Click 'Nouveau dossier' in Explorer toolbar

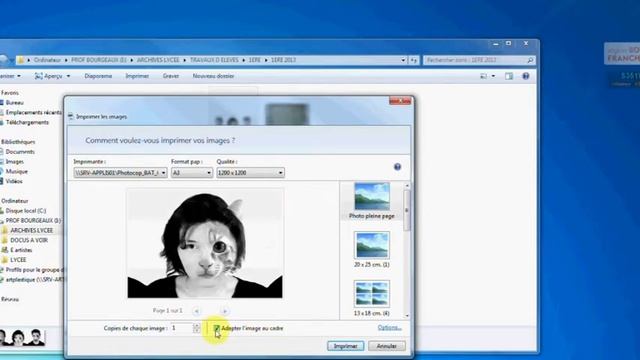point(213,76)
